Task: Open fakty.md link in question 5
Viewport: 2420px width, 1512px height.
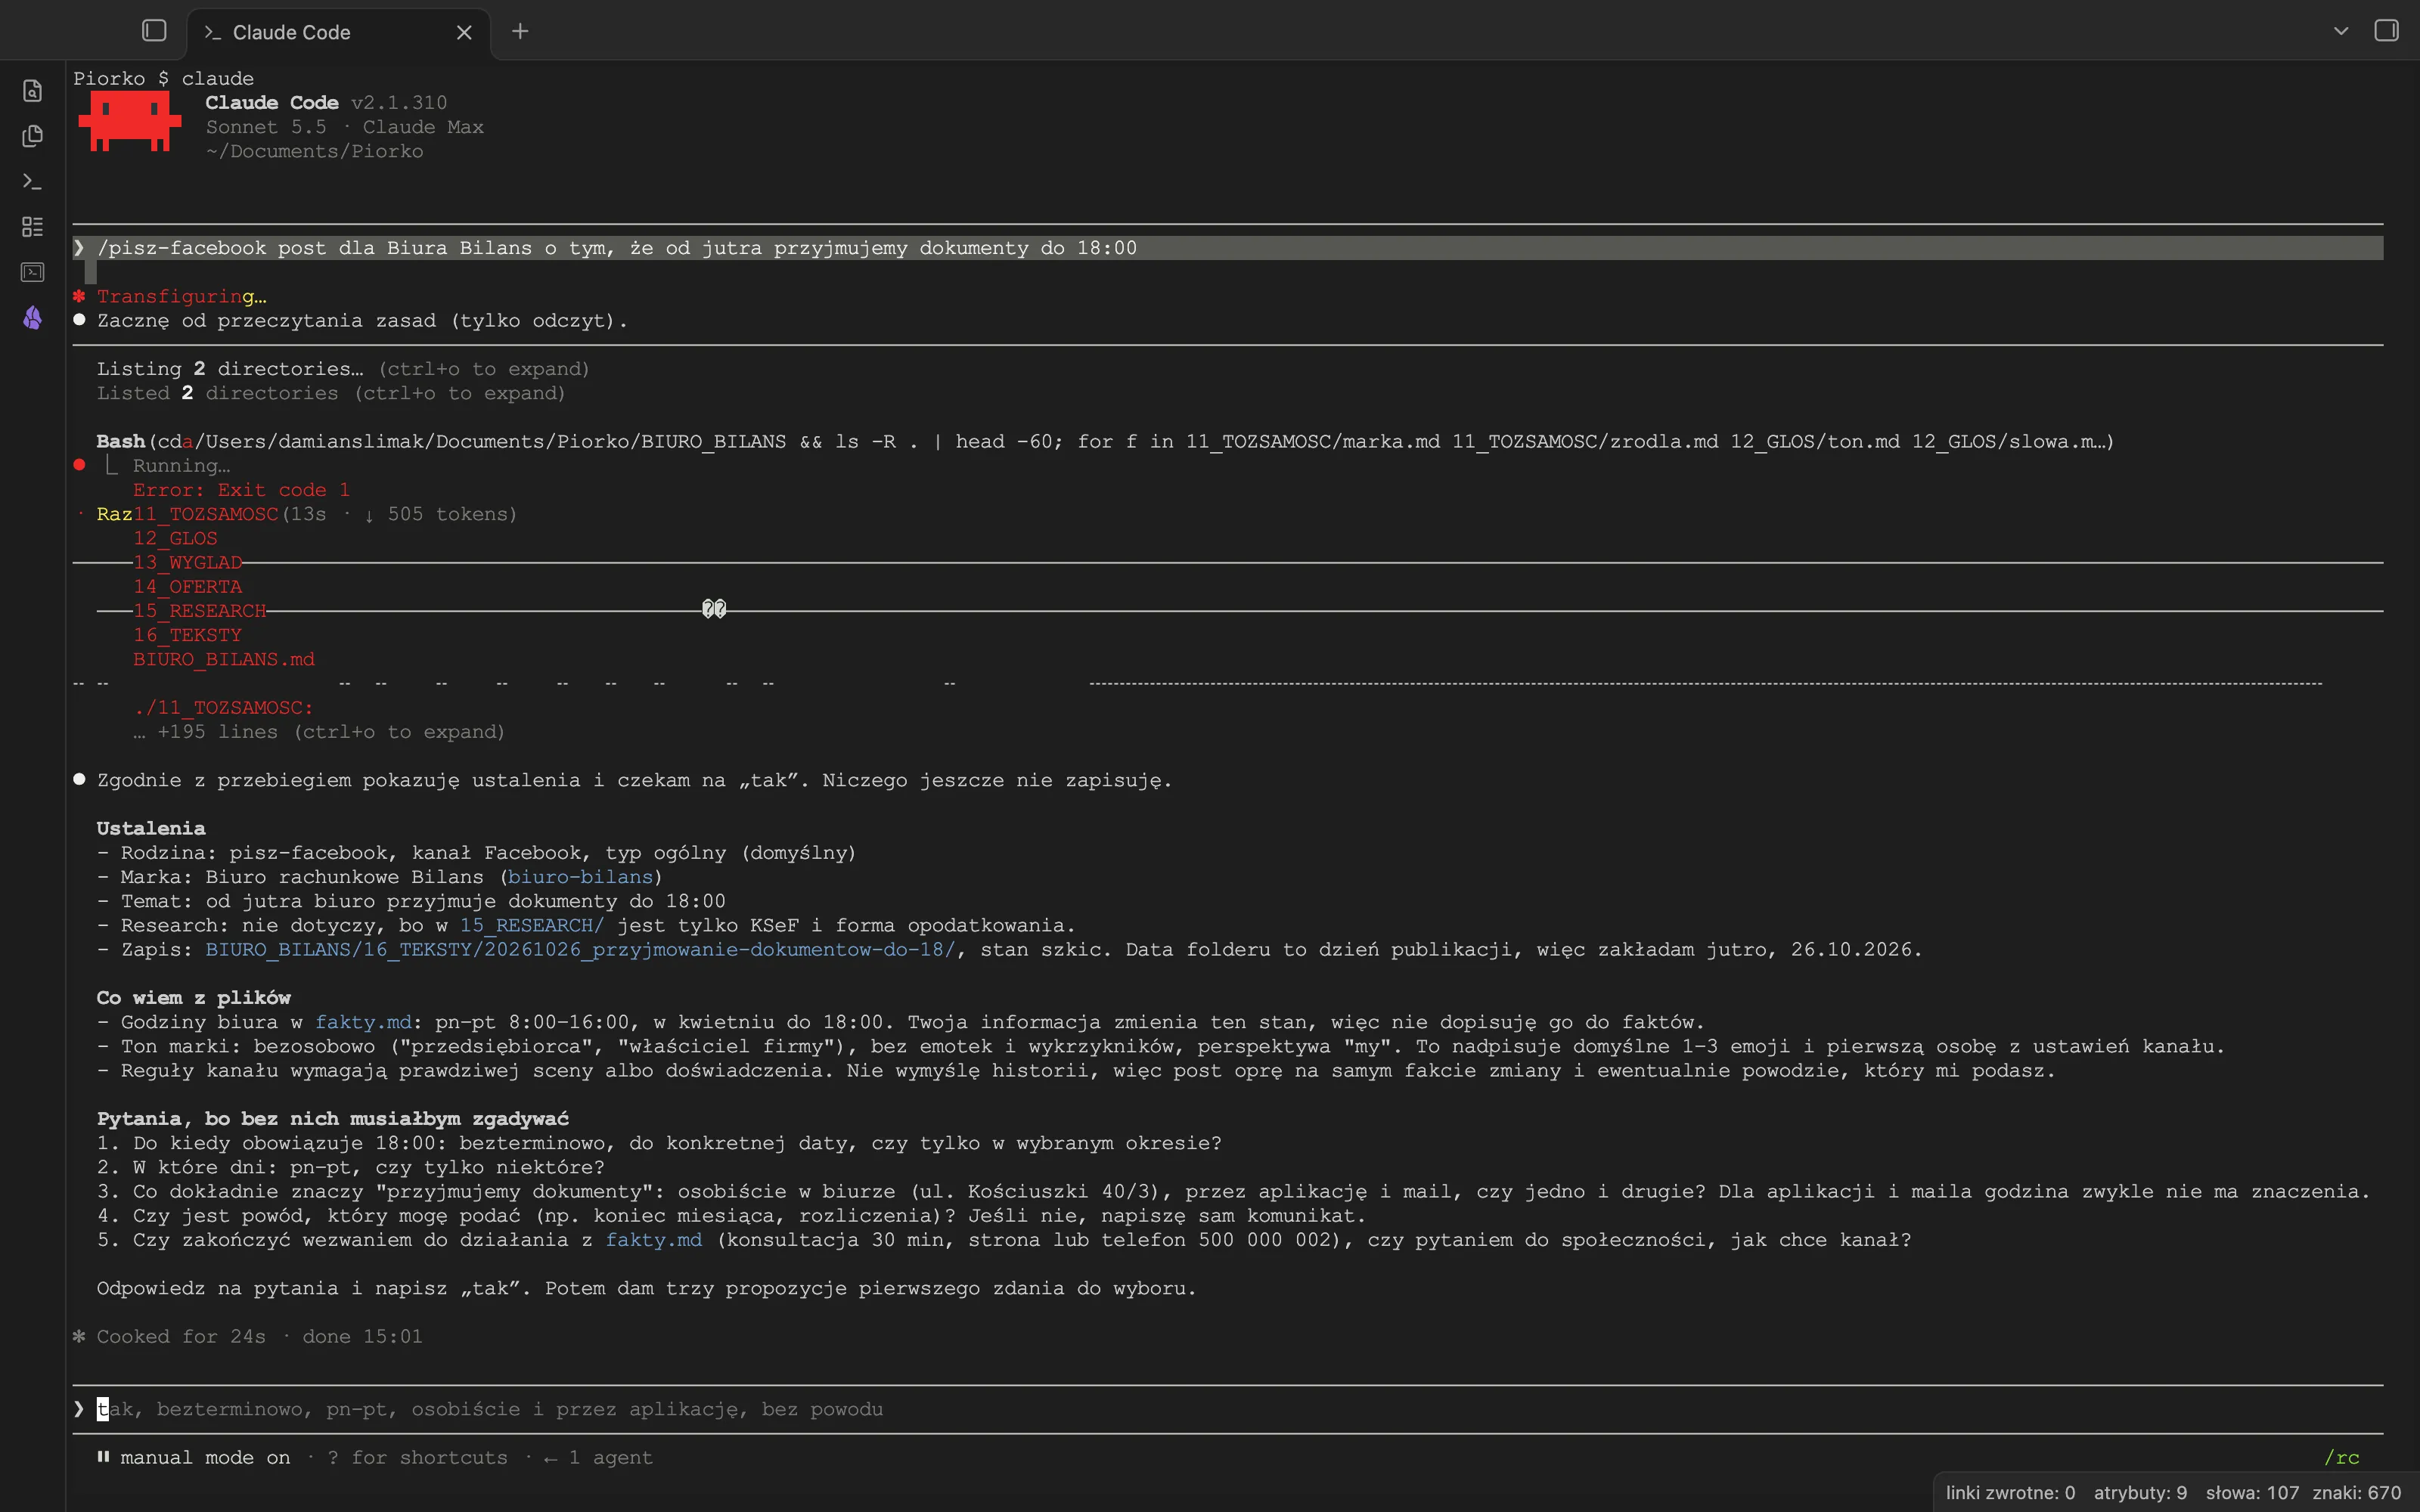Action: coord(654,1240)
